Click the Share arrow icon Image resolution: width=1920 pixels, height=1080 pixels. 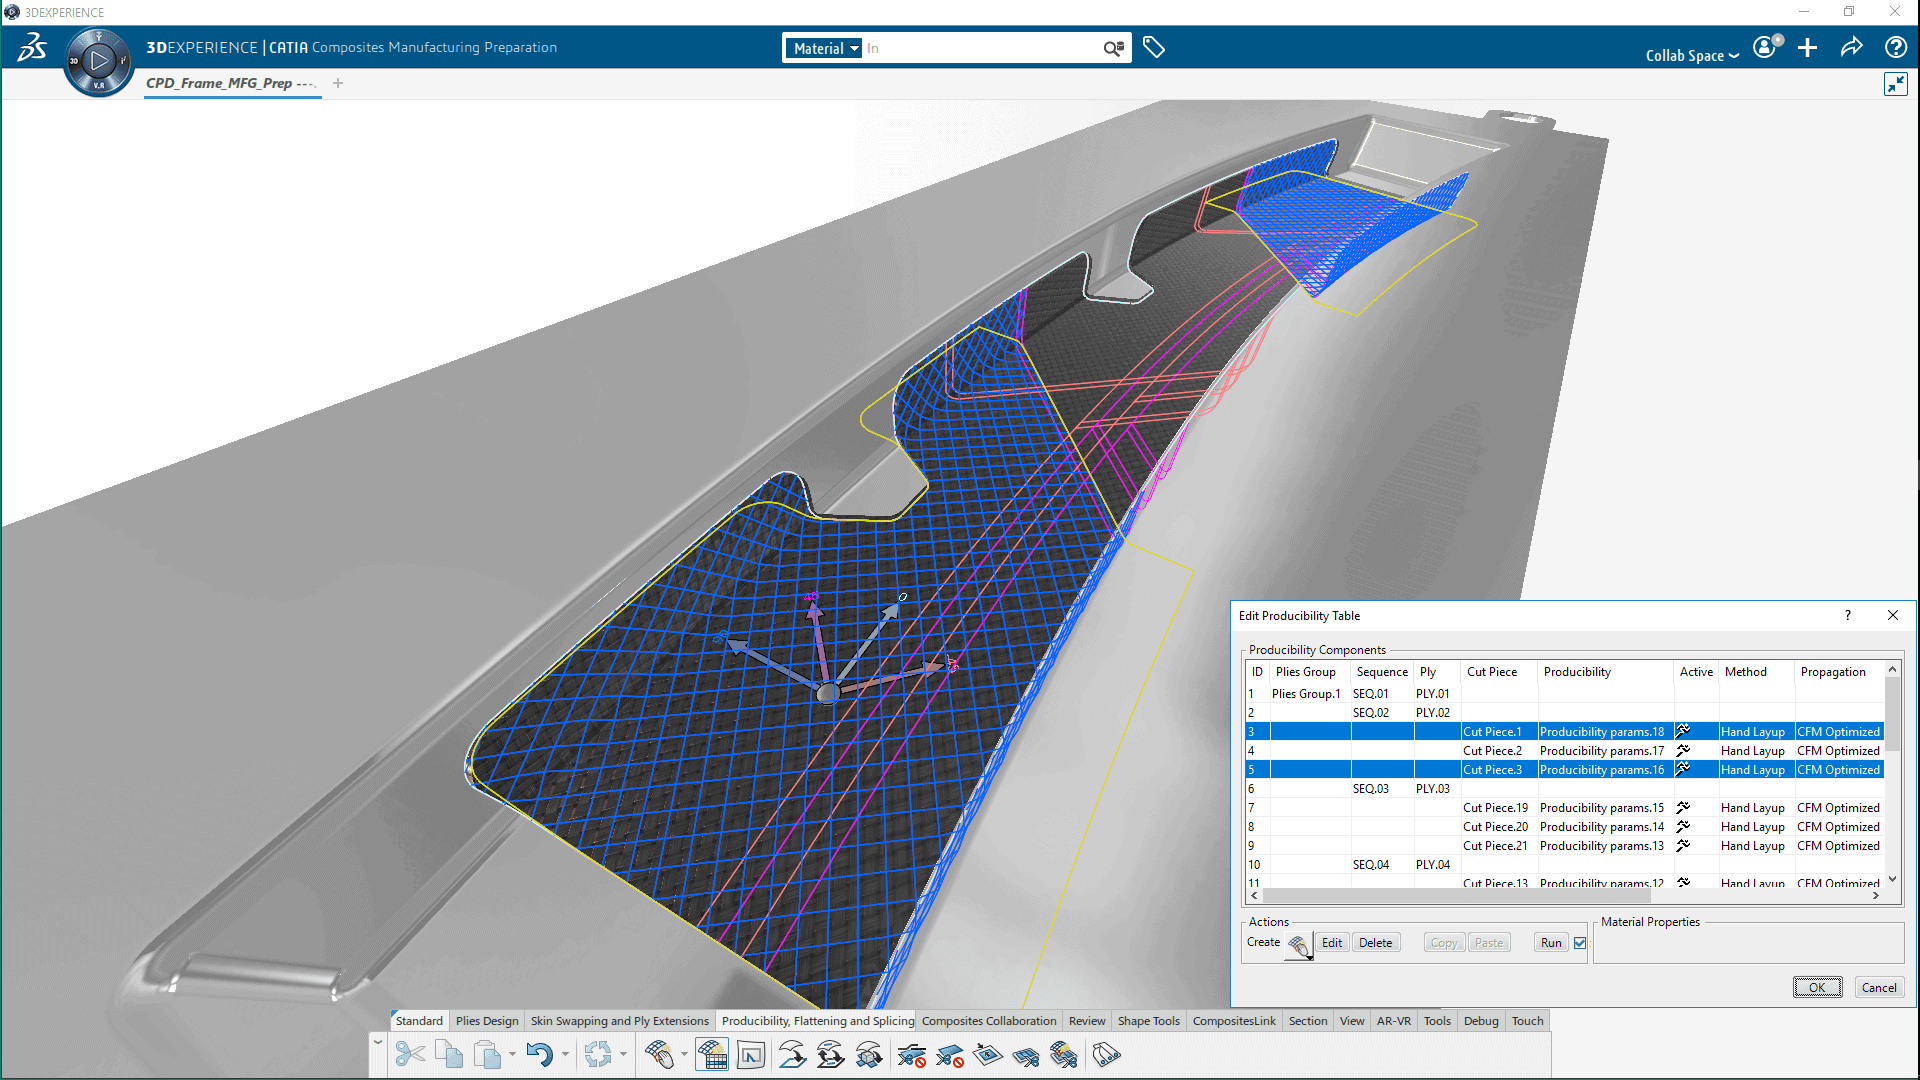tap(1851, 47)
